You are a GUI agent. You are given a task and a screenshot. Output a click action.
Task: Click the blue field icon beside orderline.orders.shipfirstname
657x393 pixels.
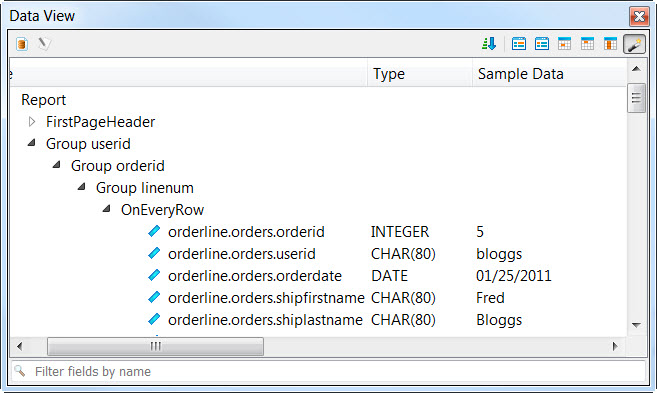pos(154,297)
